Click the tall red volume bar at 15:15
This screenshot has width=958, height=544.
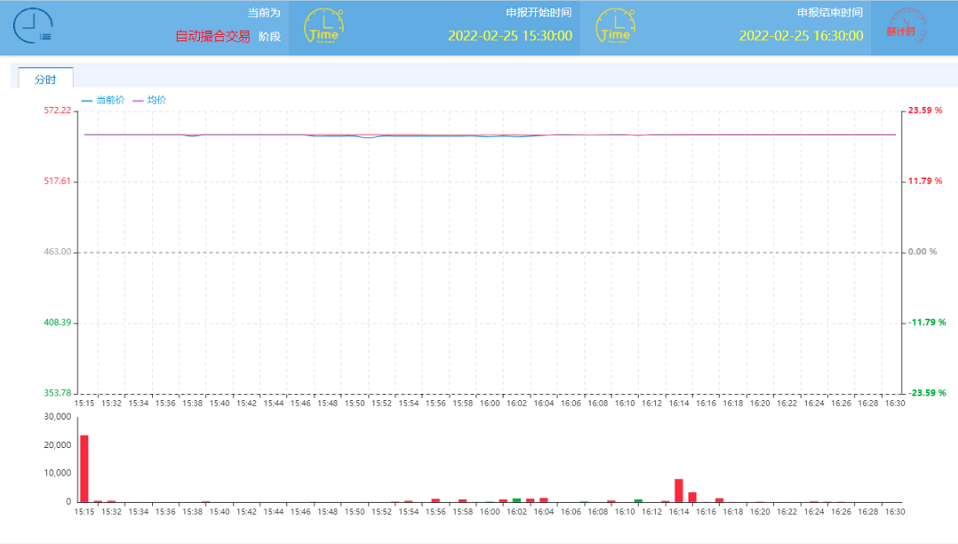point(84,468)
